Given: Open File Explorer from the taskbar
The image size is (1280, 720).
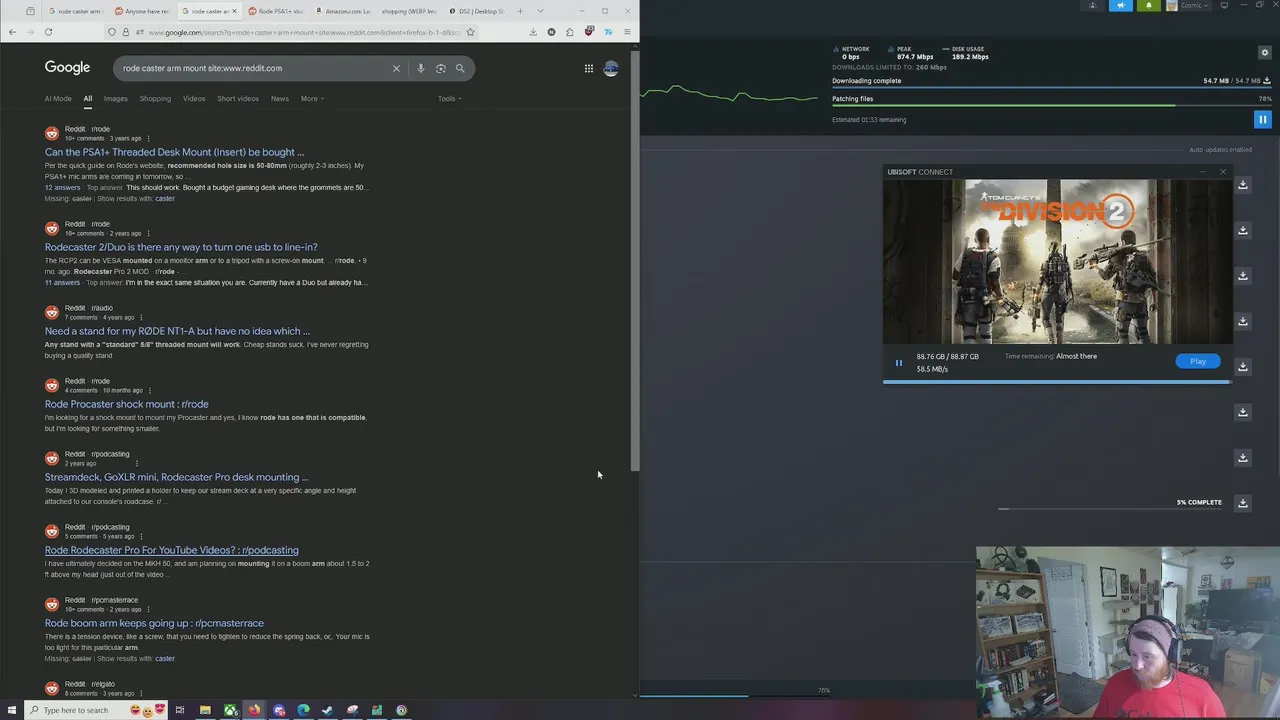Looking at the screenshot, I should [205, 710].
